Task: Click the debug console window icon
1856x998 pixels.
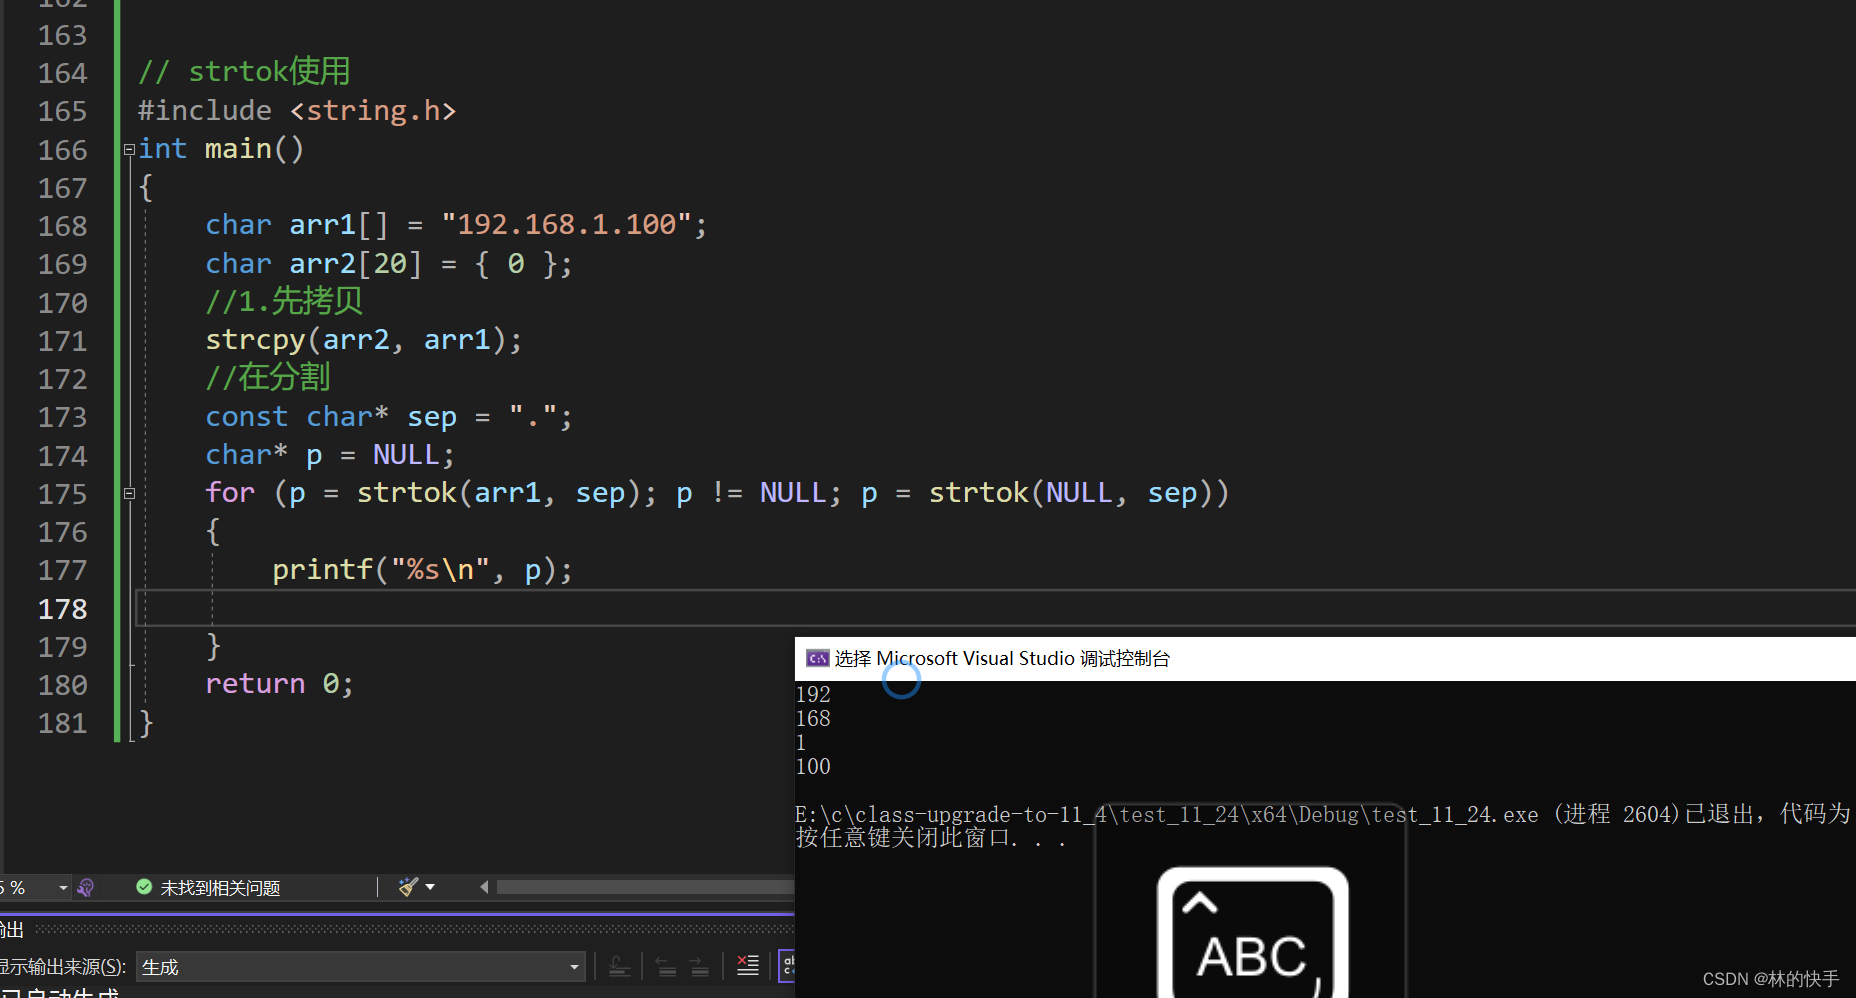Action: [817, 658]
